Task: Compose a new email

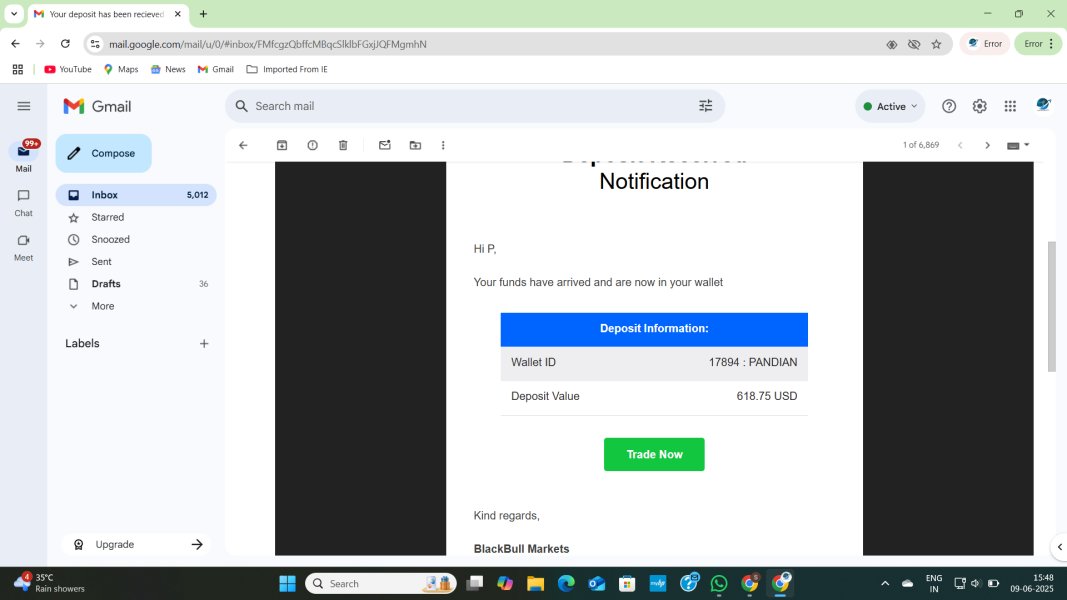Action: click(x=103, y=153)
